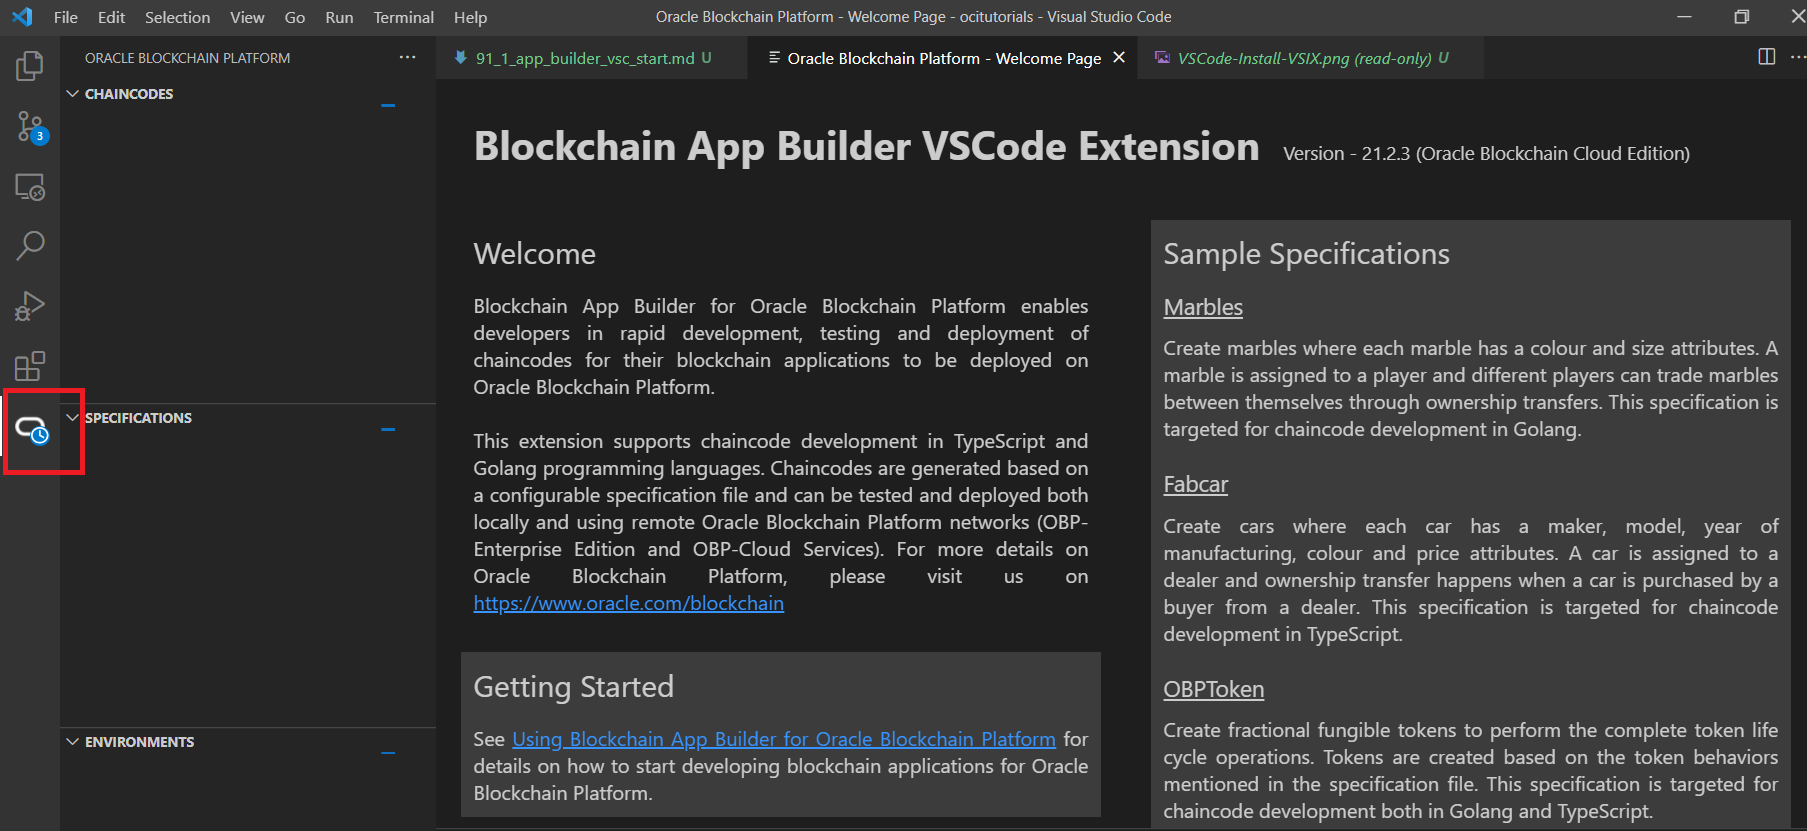Collapse the Chaincodes section
The width and height of the screenshot is (1807, 831).
(73, 94)
